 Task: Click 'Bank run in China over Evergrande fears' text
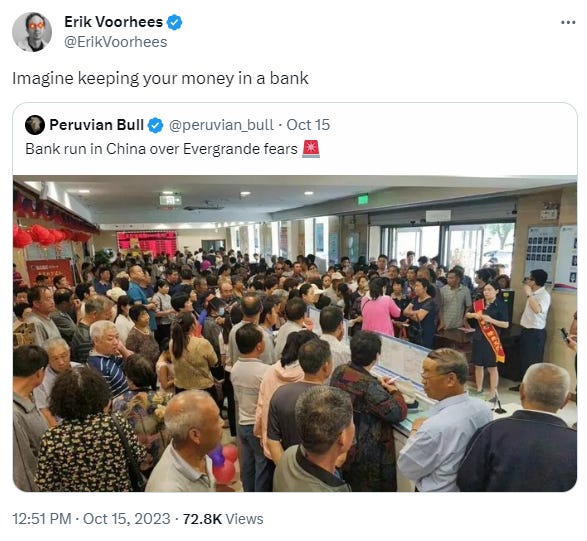click(161, 149)
